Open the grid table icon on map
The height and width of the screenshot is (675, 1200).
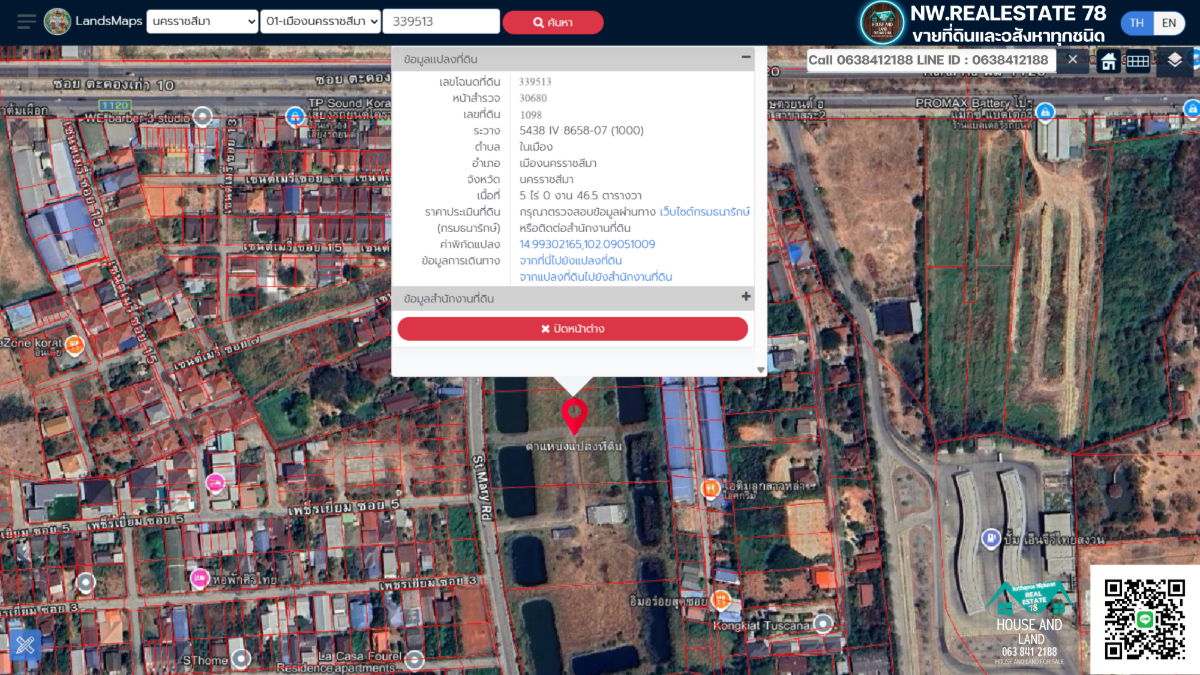point(1138,61)
